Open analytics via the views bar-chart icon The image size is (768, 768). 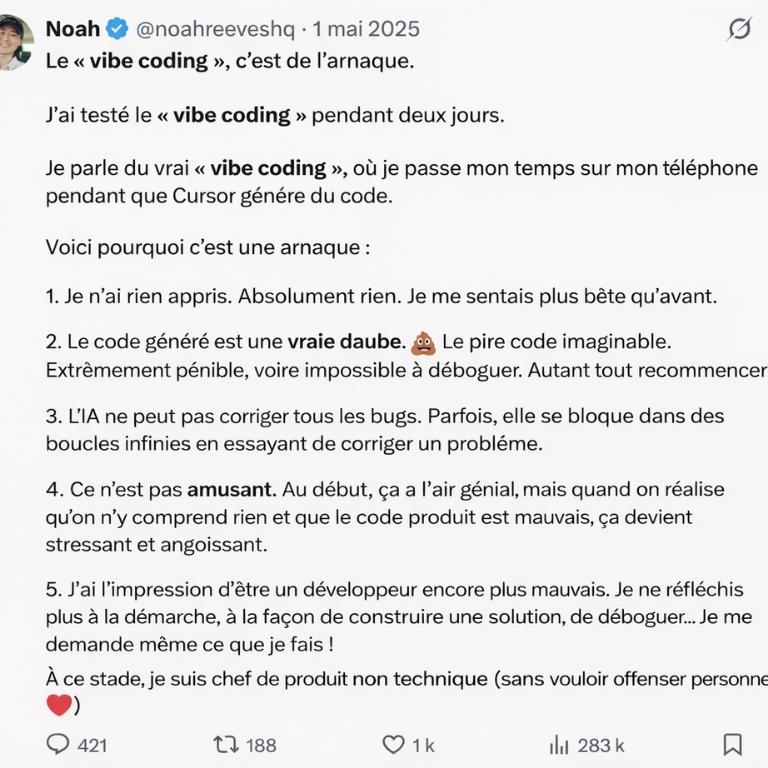tap(559, 744)
